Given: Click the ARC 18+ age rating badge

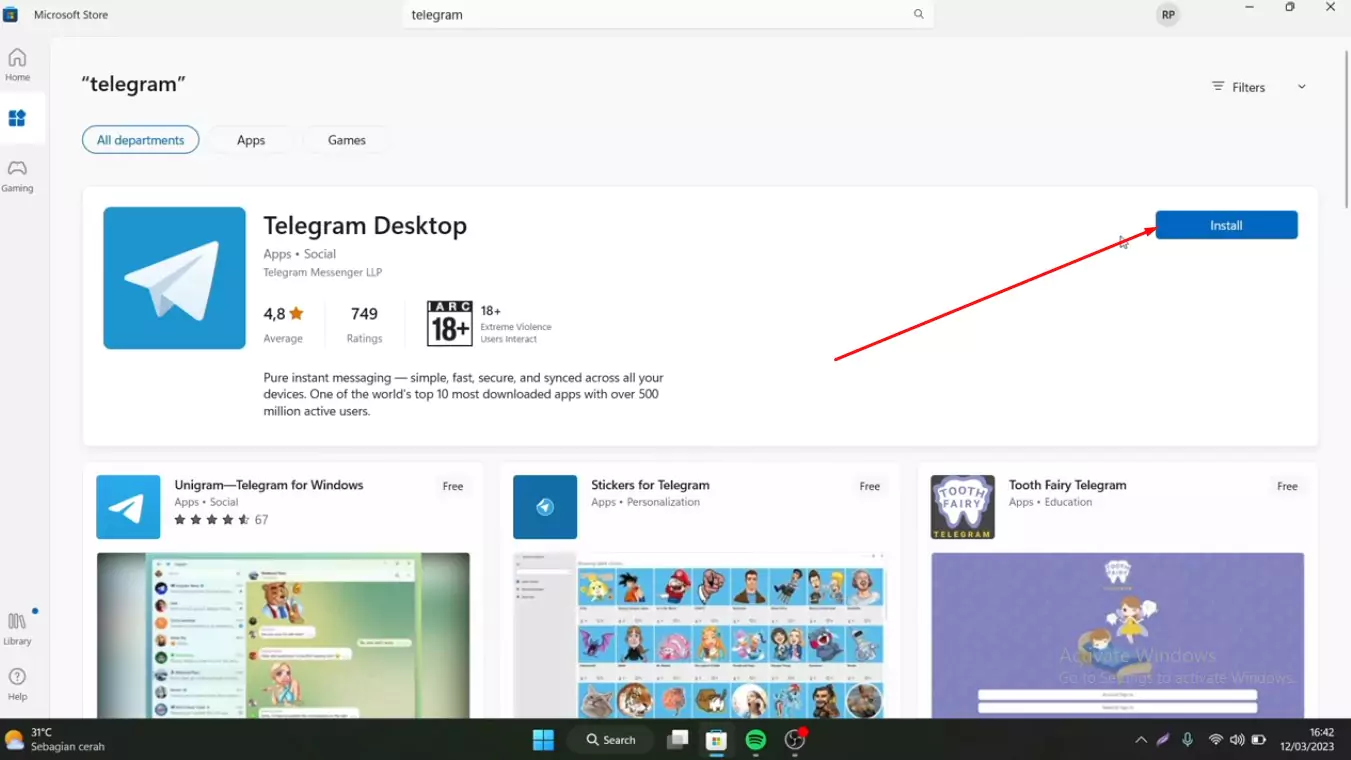Looking at the screenshot, I should click(x=449, y=323).
